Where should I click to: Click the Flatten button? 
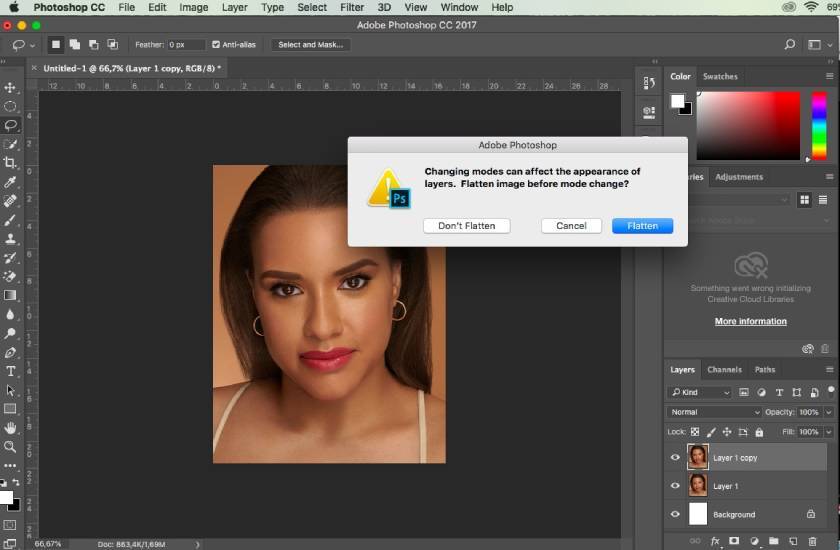coord(642,226)
